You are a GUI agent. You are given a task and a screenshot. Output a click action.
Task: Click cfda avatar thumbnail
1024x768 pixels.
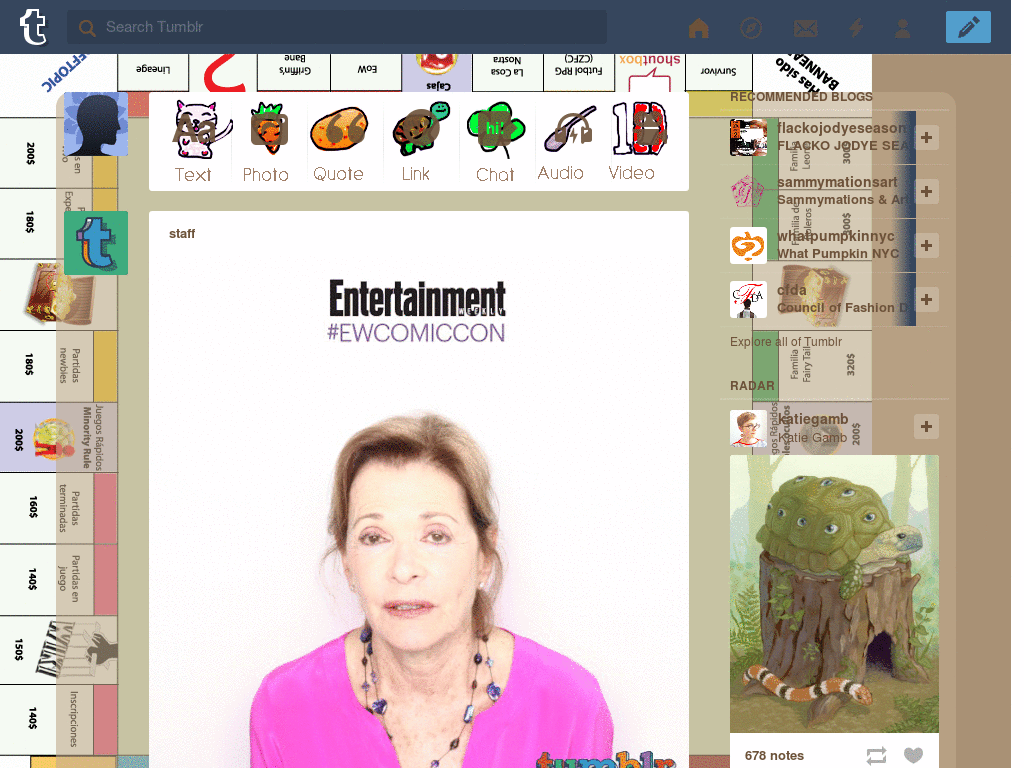(x=748, y=299)
